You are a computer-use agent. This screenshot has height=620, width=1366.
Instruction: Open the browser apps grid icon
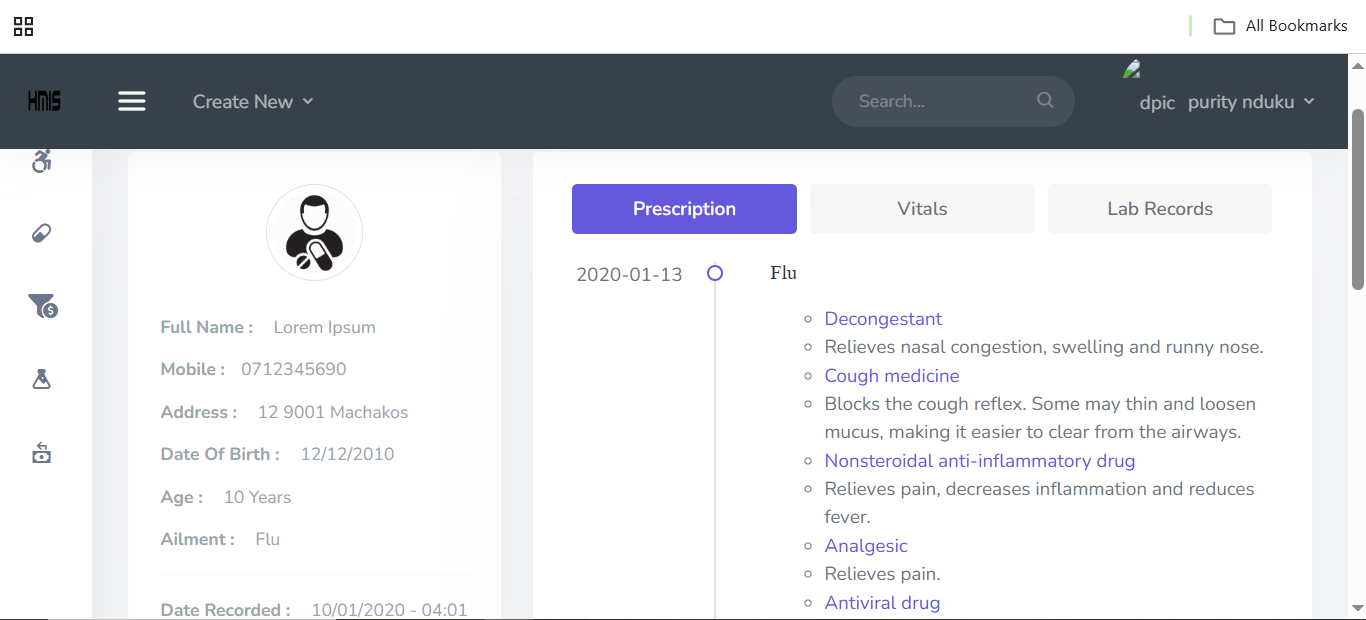[x=23, y=26]
